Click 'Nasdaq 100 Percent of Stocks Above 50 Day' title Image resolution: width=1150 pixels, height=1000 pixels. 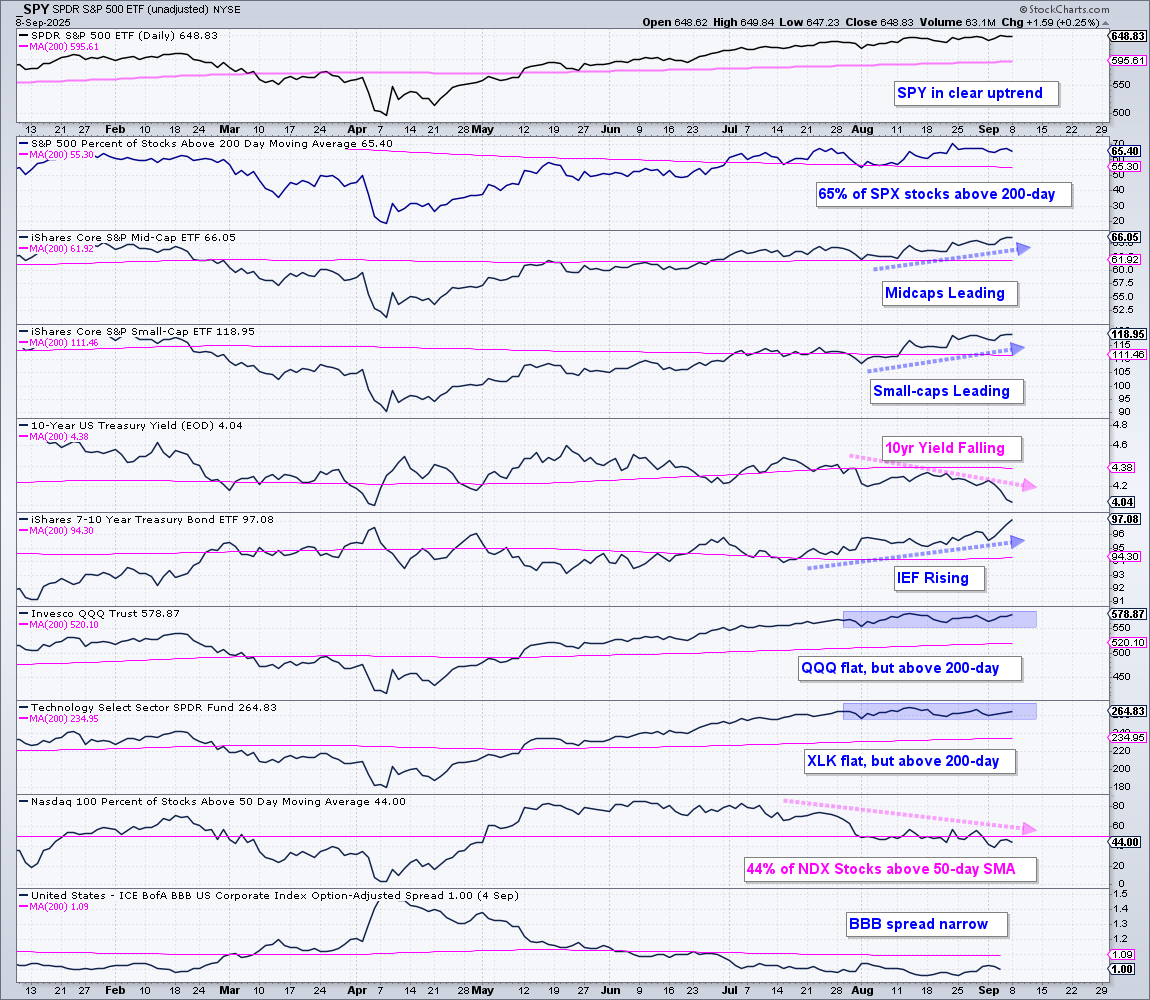tap(218, 801)
